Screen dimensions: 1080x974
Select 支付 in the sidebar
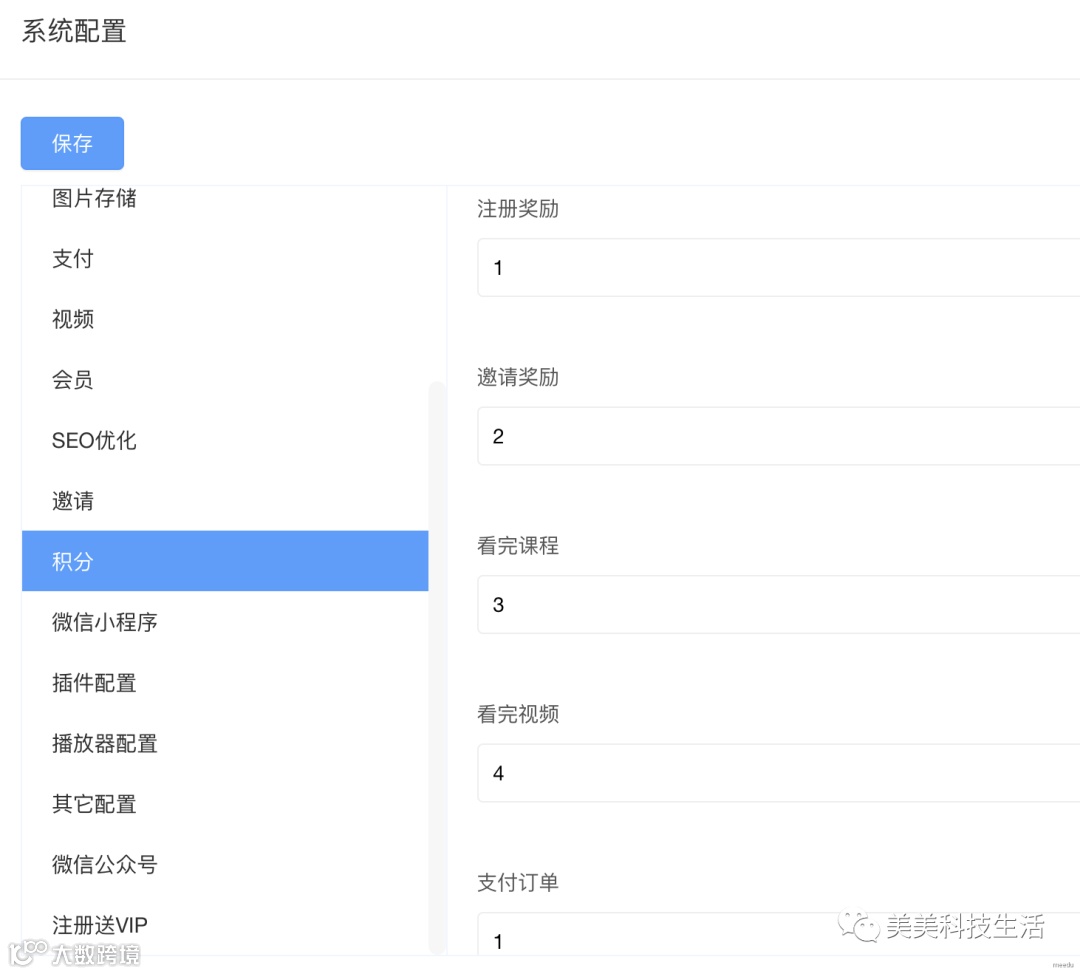click(x=73, y=259)
